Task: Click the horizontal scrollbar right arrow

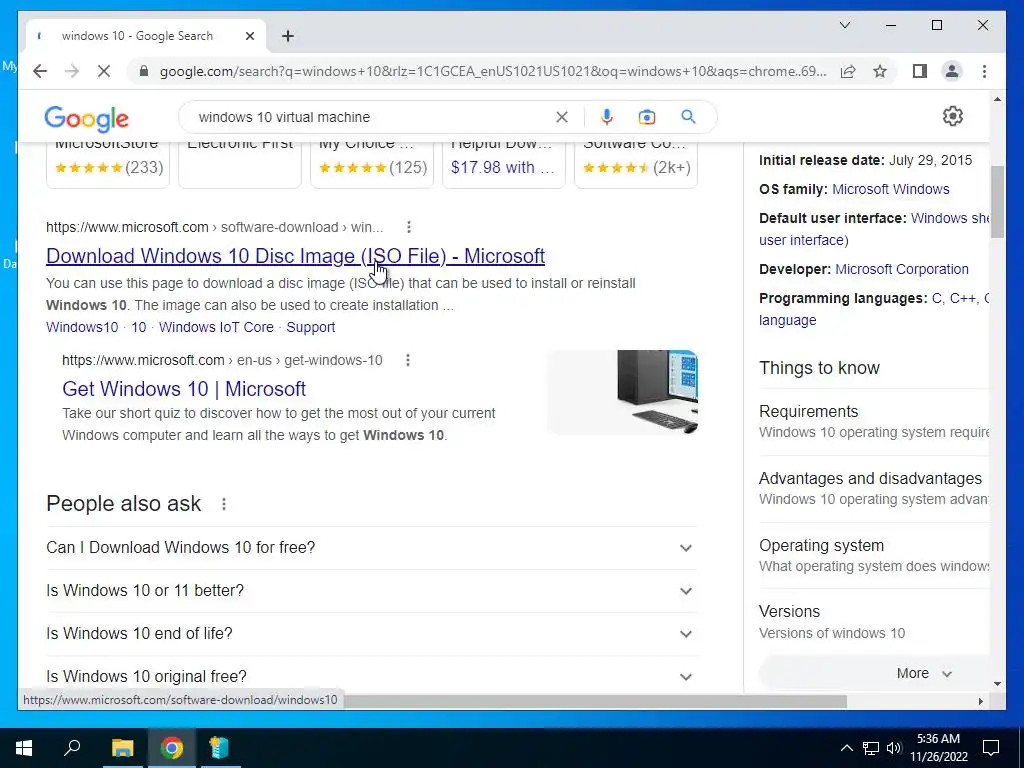Action: pos(980,701)
